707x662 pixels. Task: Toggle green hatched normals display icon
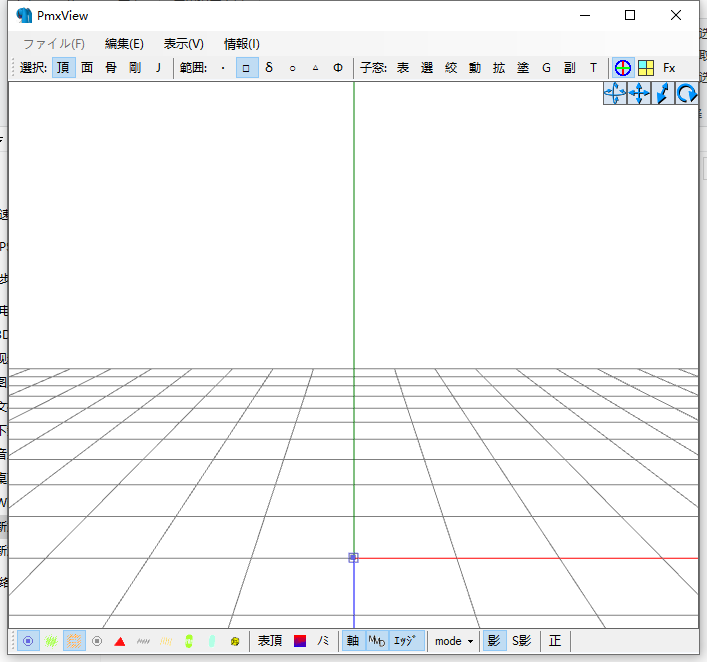point(51,641)
